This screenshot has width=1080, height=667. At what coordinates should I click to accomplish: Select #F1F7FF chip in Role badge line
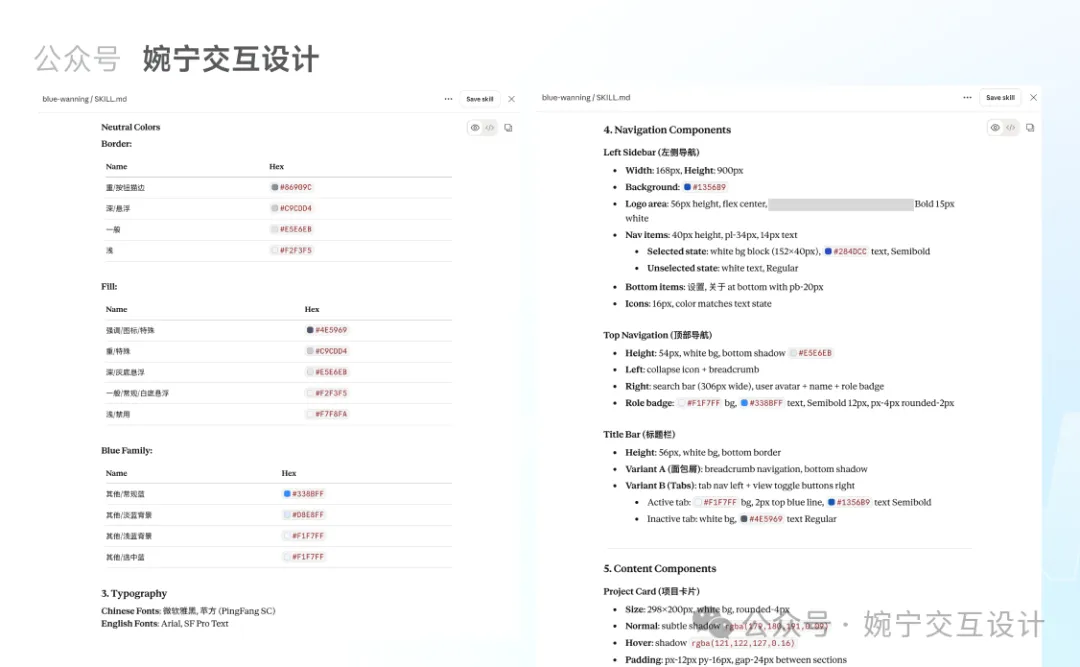click(x=700, y=403)
